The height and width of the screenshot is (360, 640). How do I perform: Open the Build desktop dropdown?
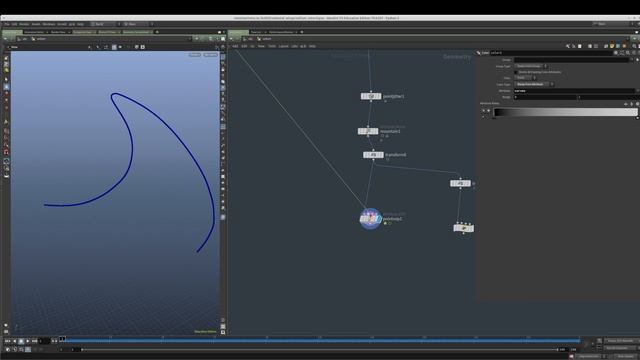pyautogui.click(x=105, y=24)
